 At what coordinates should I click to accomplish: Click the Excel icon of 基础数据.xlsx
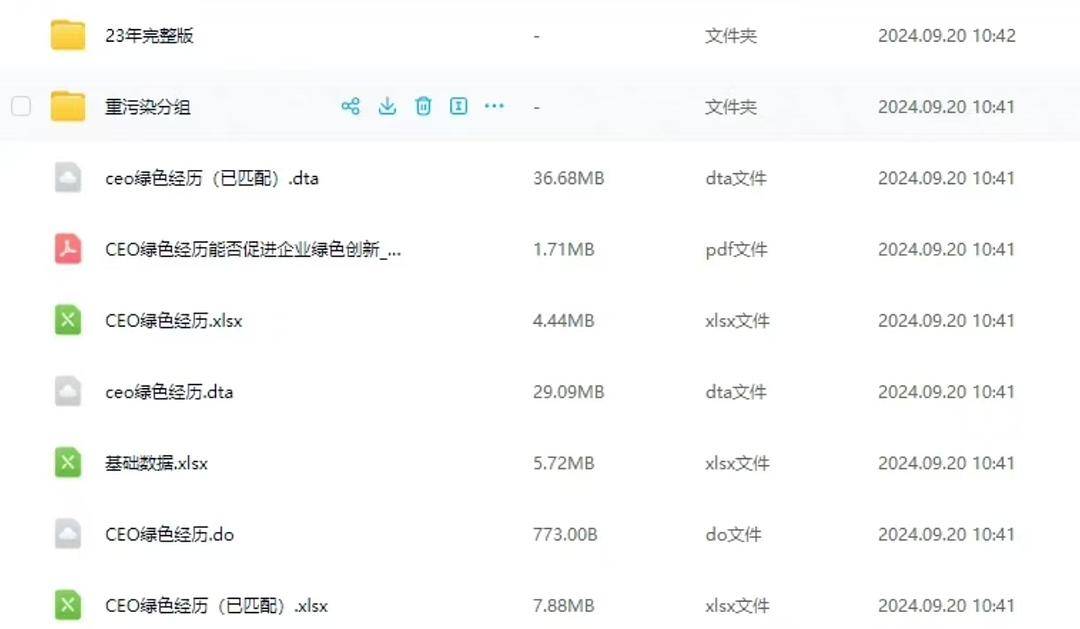67,463
